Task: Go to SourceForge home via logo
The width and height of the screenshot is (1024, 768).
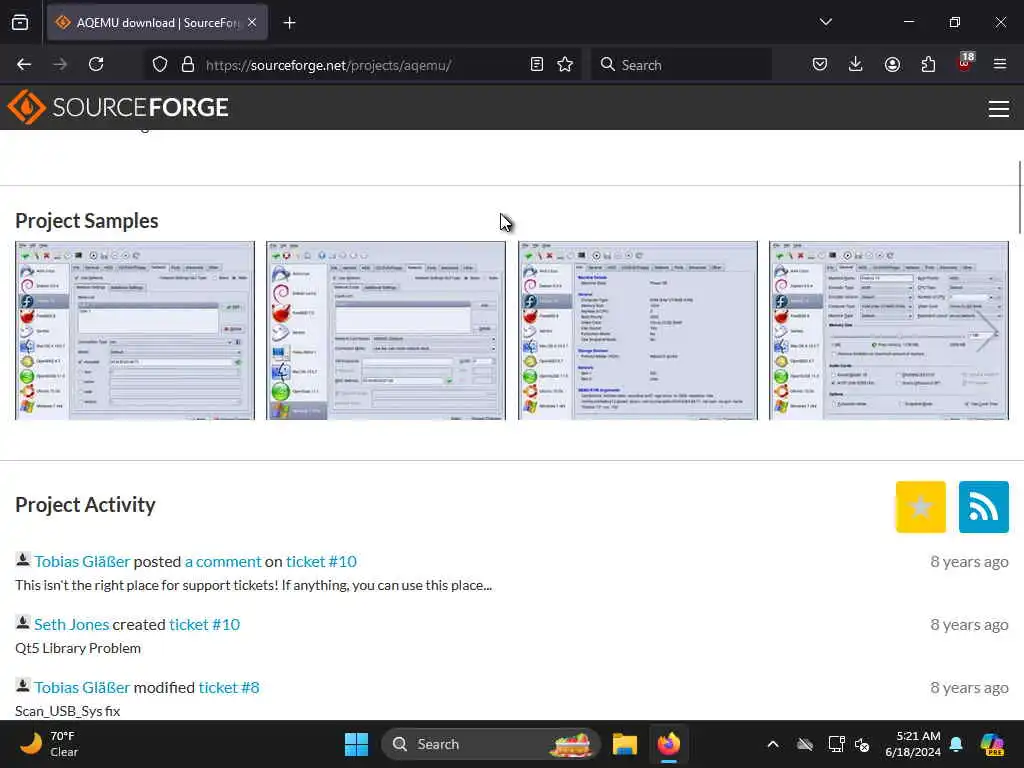Action: (118, 107)
